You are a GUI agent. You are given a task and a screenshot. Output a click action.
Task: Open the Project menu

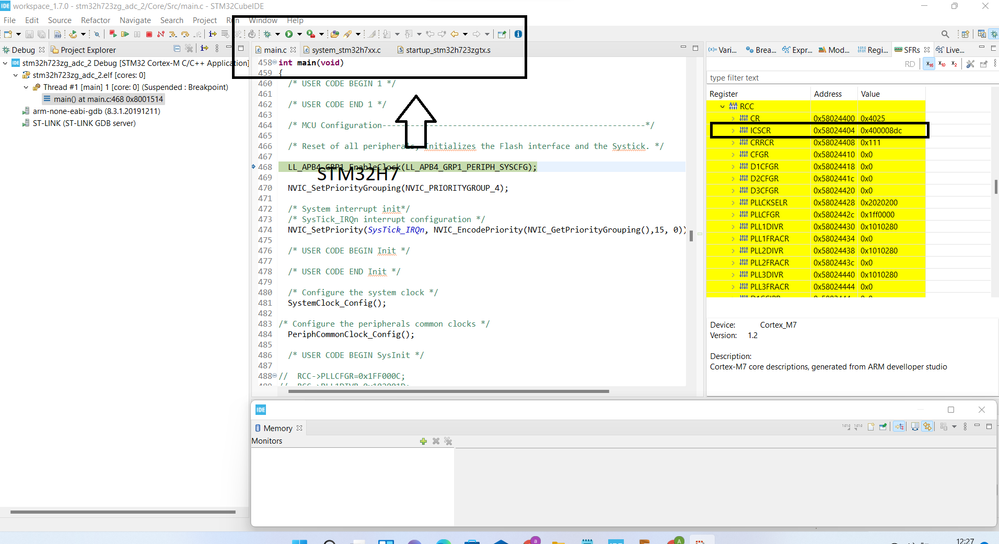(205, 20)
